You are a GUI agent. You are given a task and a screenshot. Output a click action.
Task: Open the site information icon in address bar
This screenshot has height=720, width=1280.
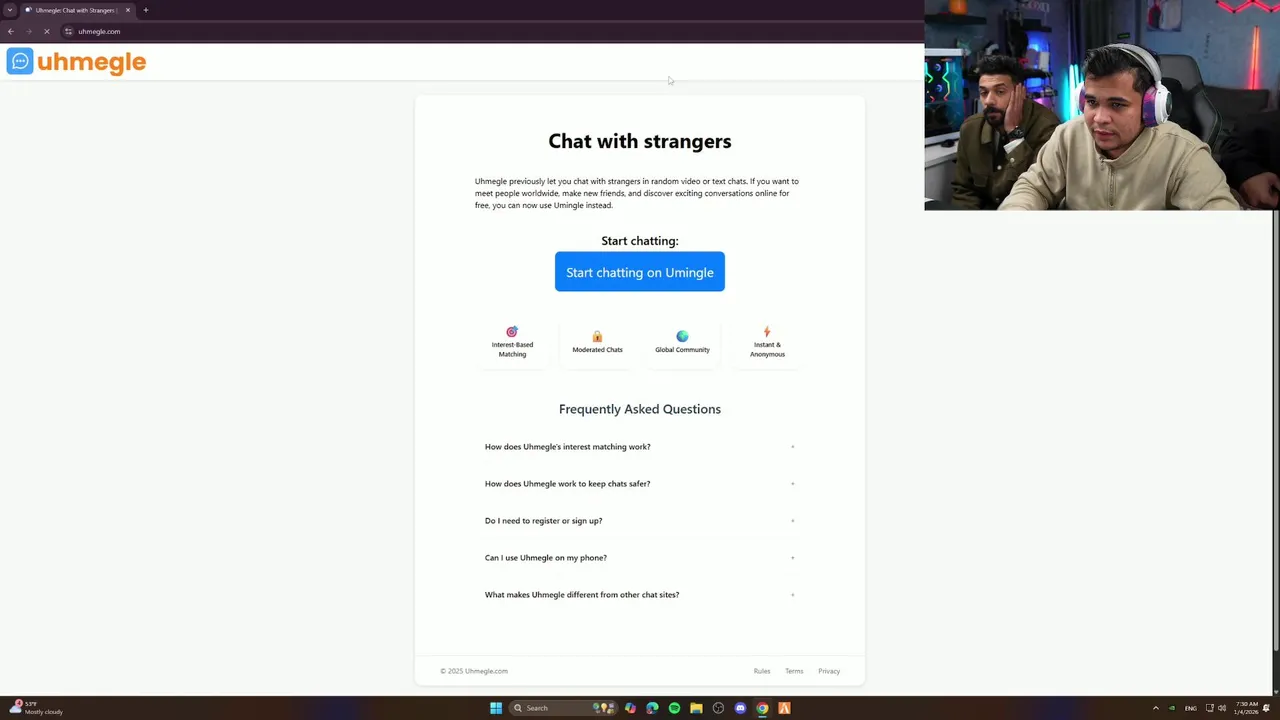pyautogui.click(x=68, y=31)
